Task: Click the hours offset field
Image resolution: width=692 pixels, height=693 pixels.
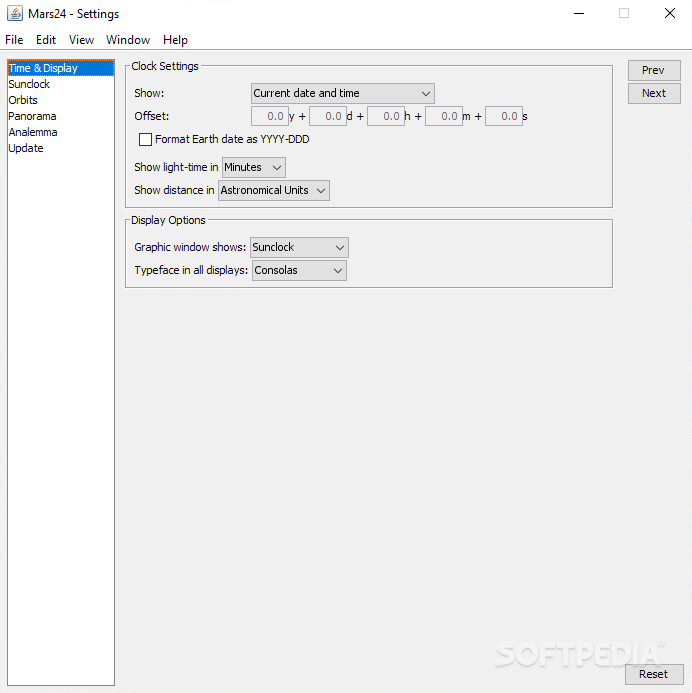Action: tap(386, 116)
